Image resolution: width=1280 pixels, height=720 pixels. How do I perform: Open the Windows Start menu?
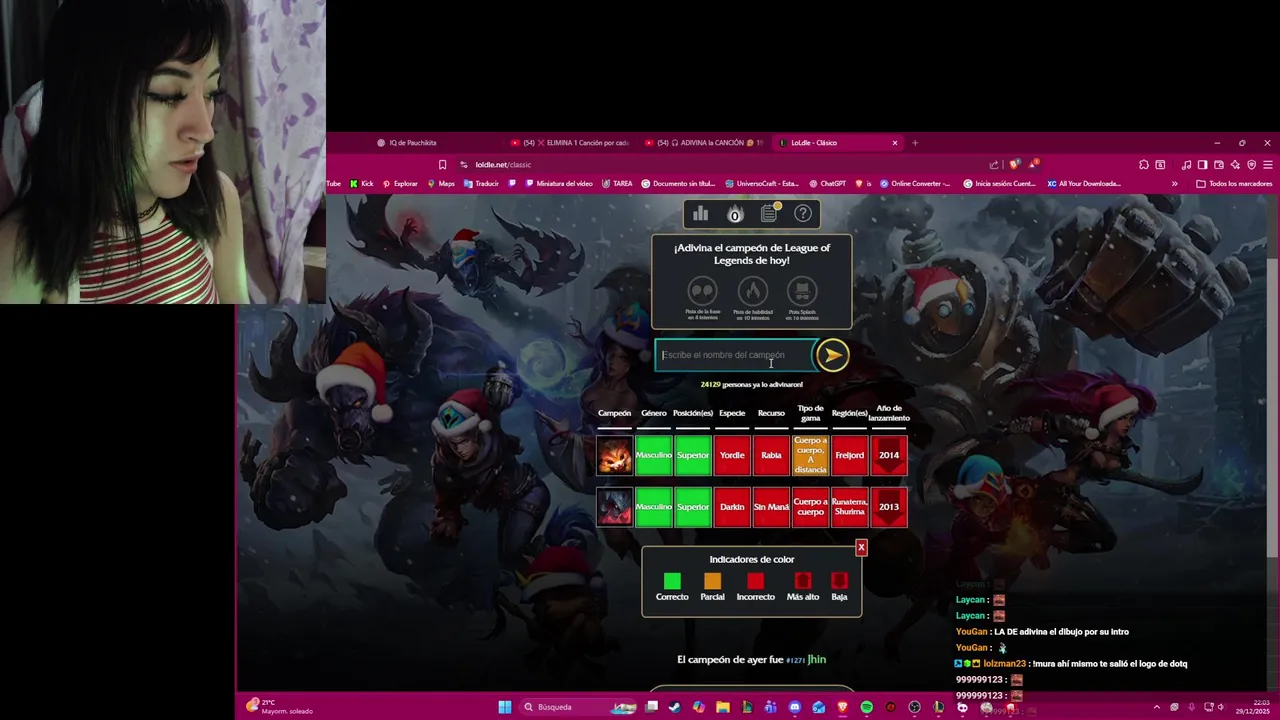[x=504, y=707]
